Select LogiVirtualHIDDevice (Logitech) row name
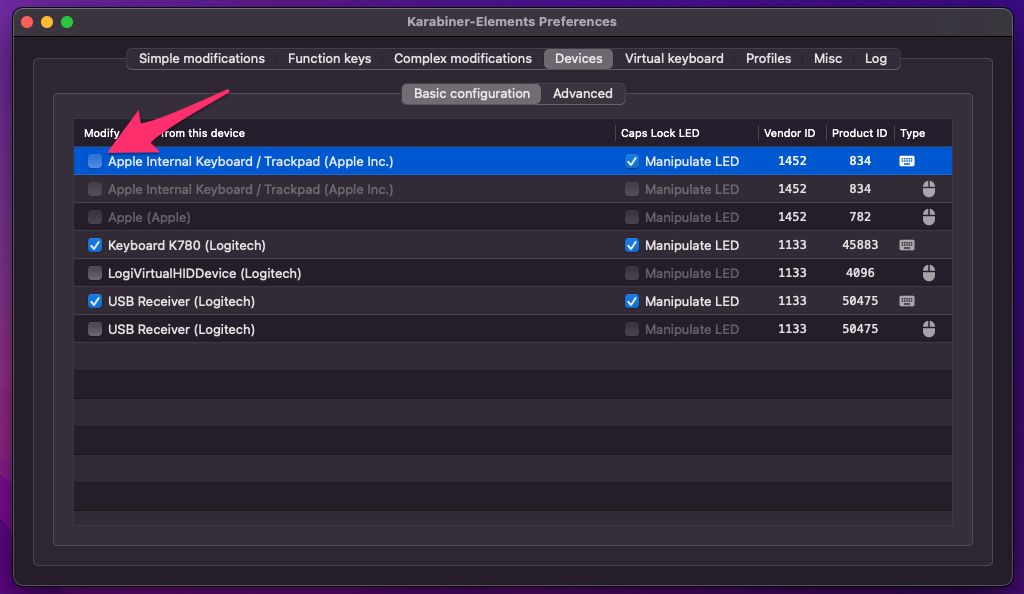The image size is (1024, 594). click(204, 273)
